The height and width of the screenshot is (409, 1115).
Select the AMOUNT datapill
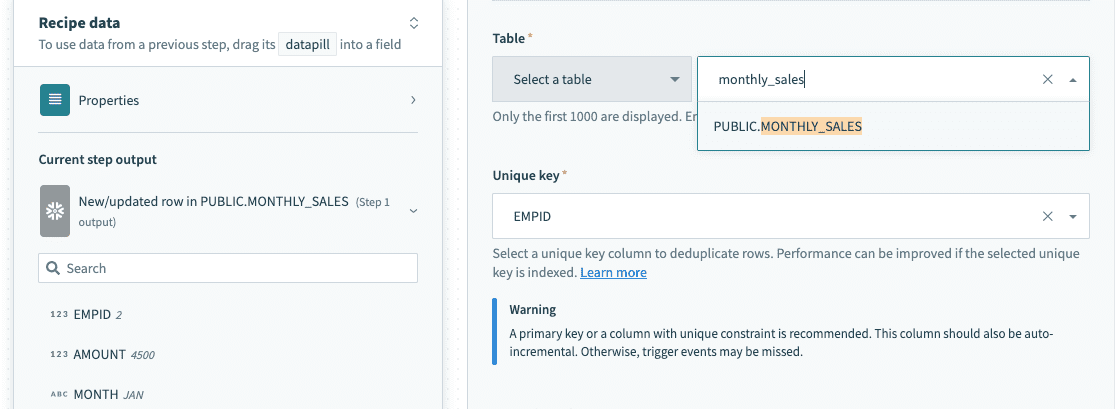[x=100, y=355]
